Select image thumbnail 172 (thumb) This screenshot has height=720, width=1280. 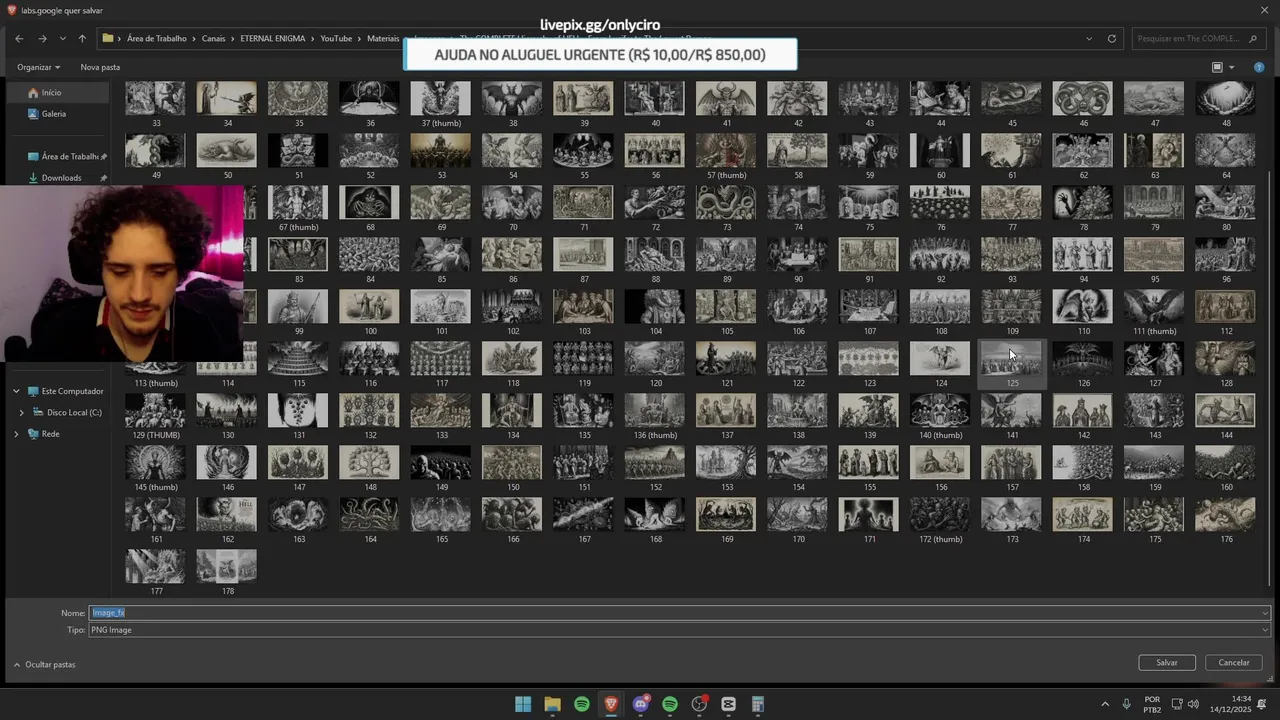tap(940, 521)
